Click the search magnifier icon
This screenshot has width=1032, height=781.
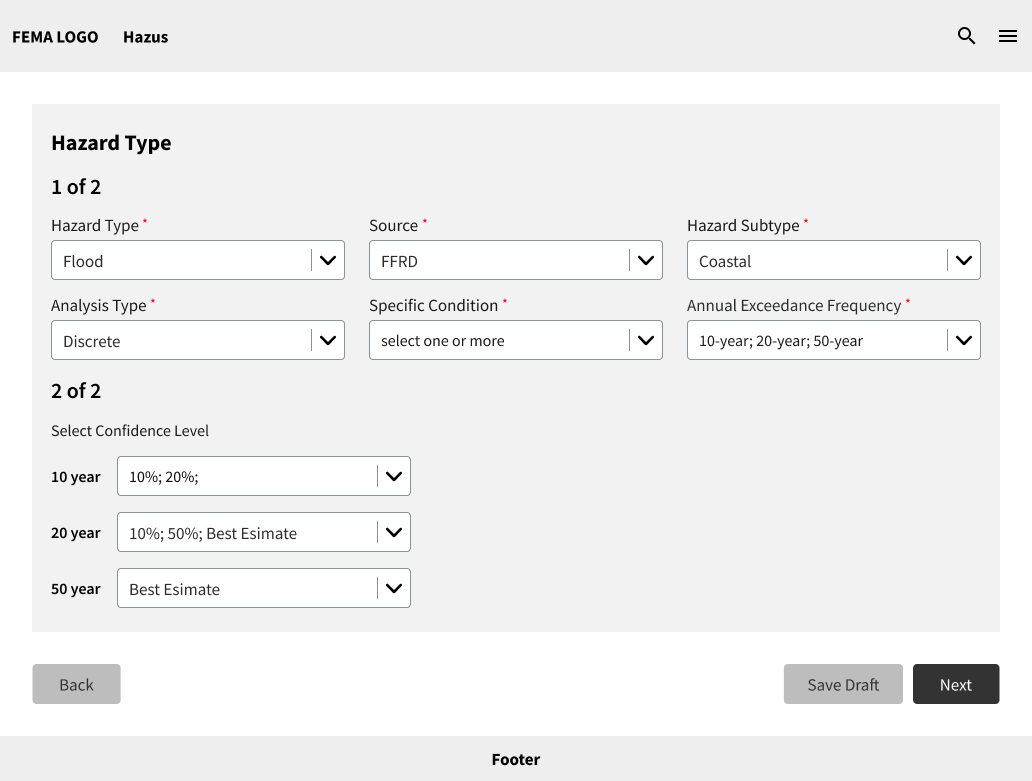coord(966,36)
